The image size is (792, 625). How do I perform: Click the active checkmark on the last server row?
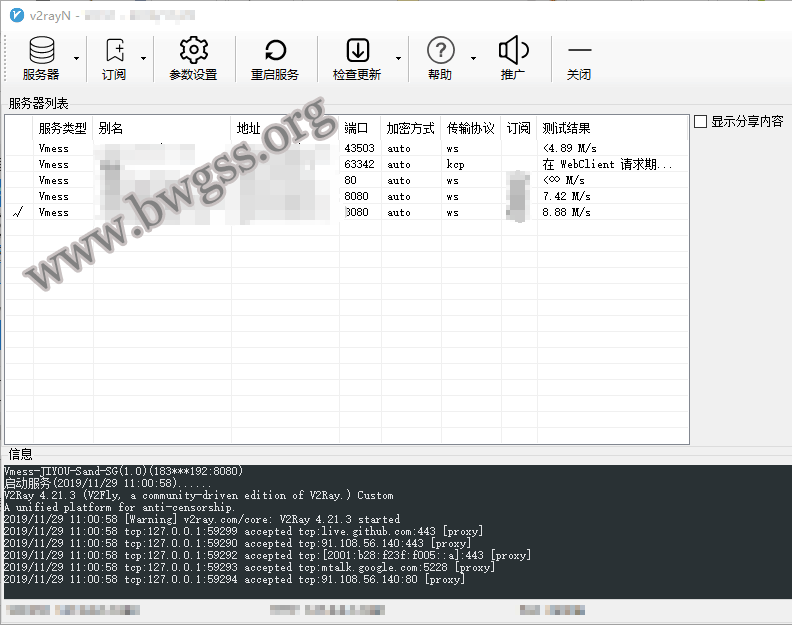[18, 212]
